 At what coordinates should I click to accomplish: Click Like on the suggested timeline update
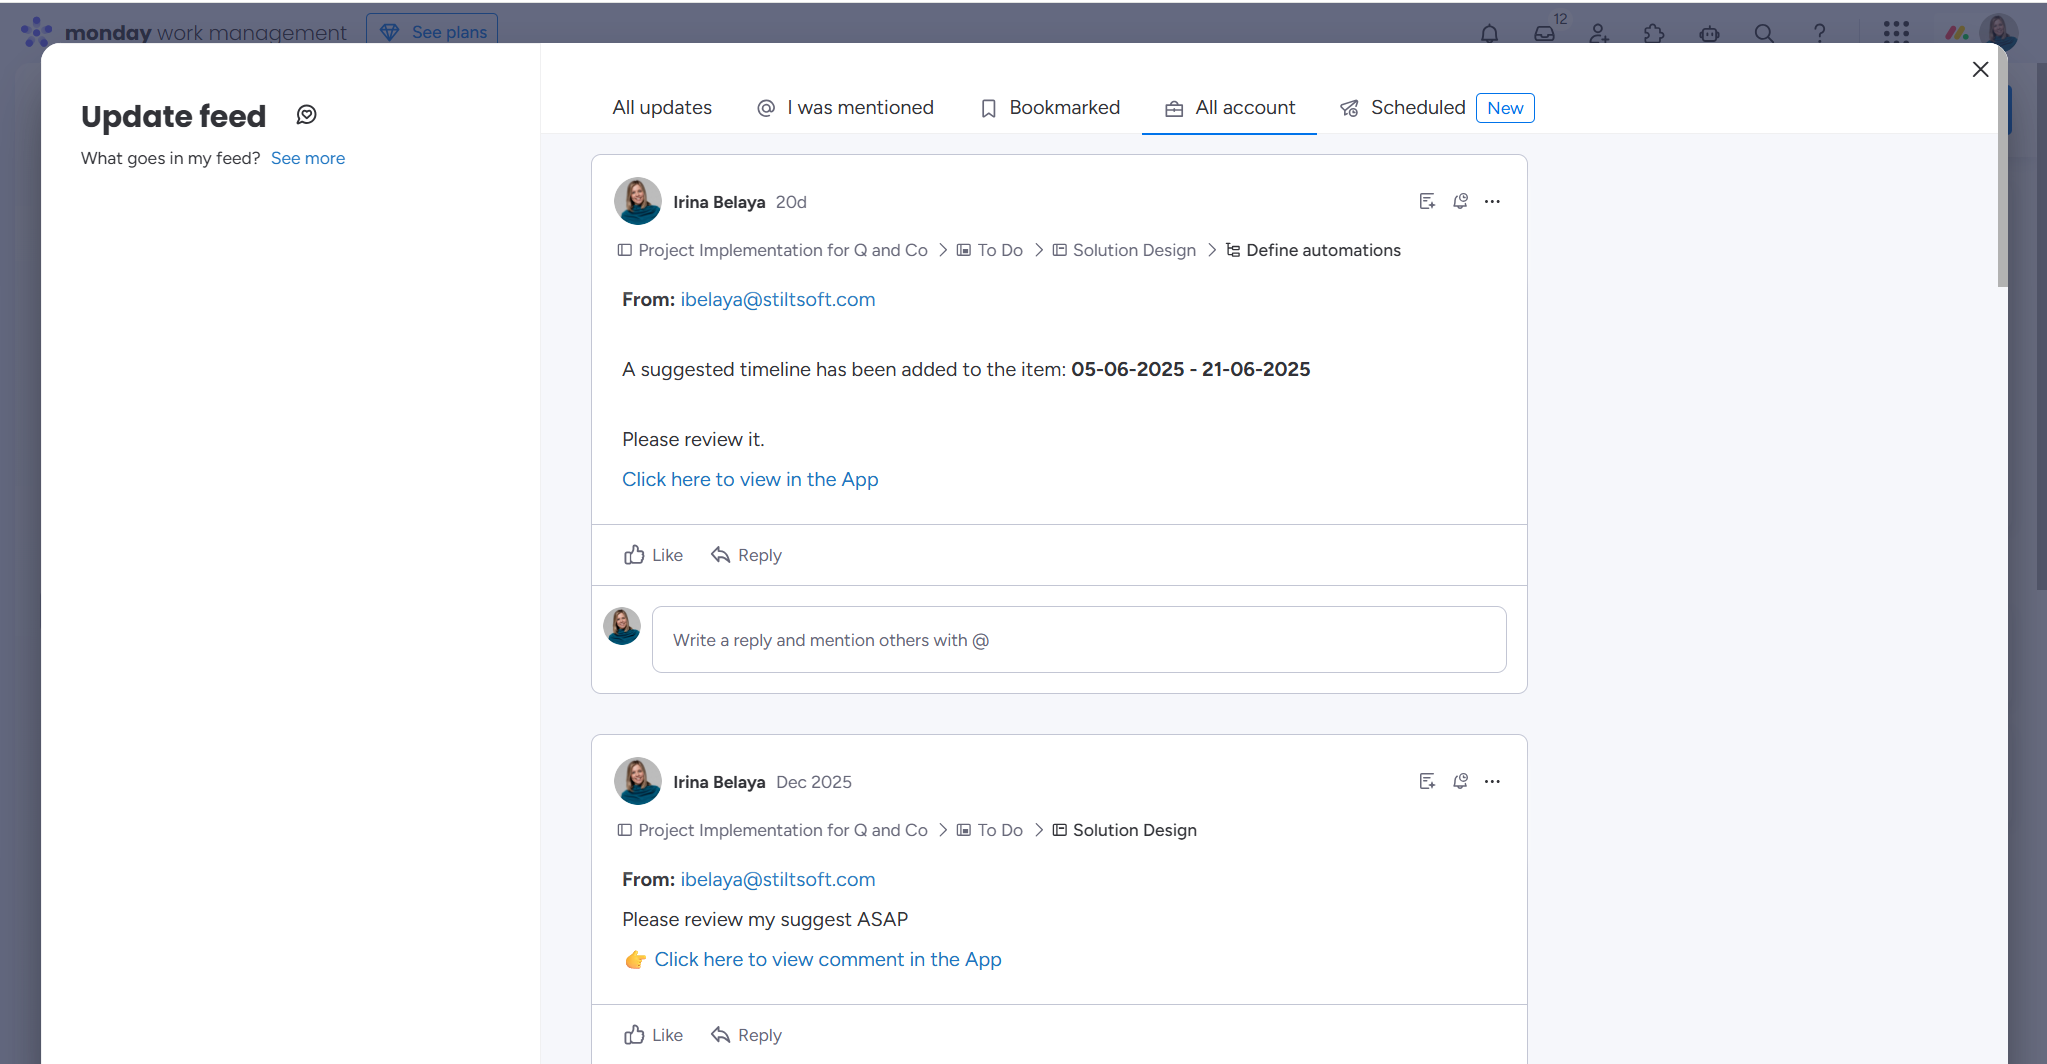click(652, 554)
